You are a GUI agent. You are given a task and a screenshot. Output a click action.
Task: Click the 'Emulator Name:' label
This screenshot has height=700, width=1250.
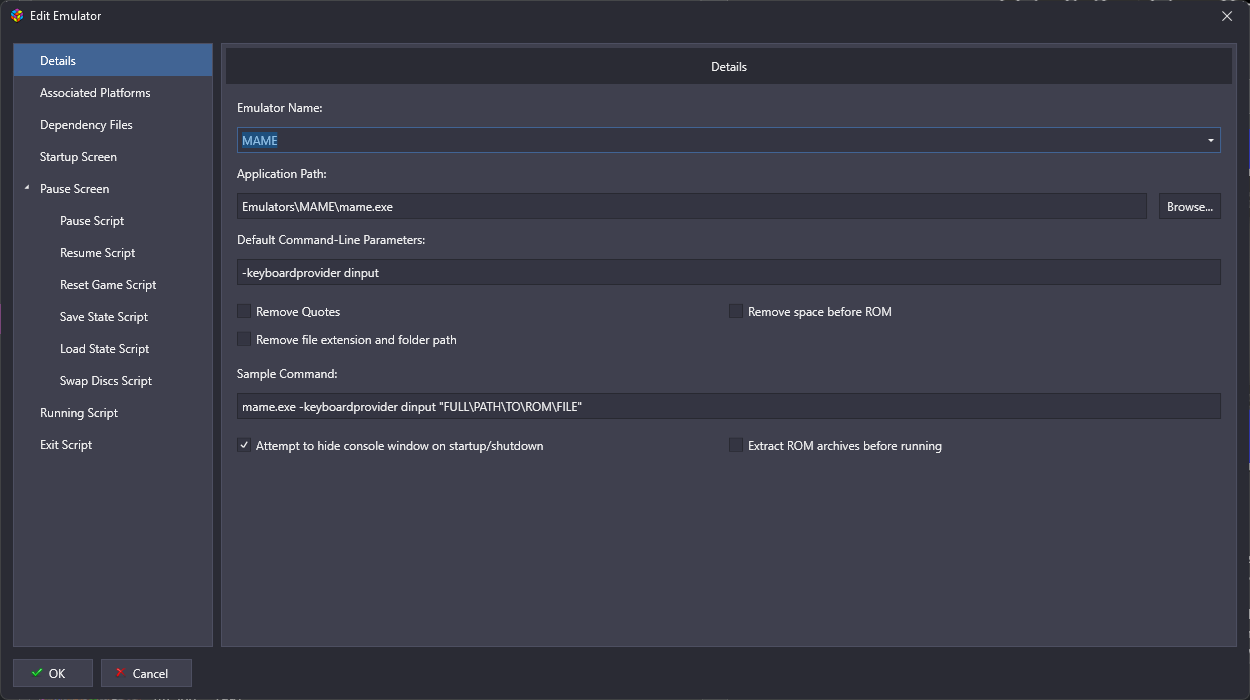pyautogui.click(x=279, y=107)
